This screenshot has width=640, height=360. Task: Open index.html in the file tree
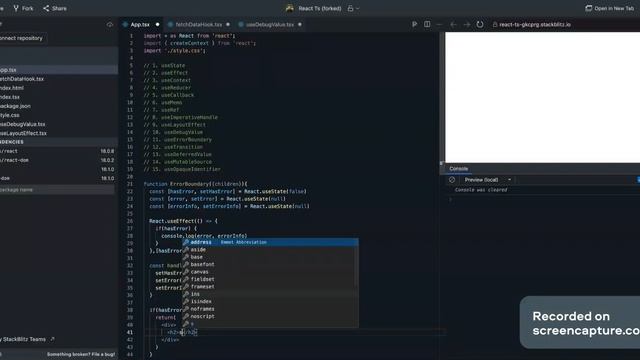59,88
